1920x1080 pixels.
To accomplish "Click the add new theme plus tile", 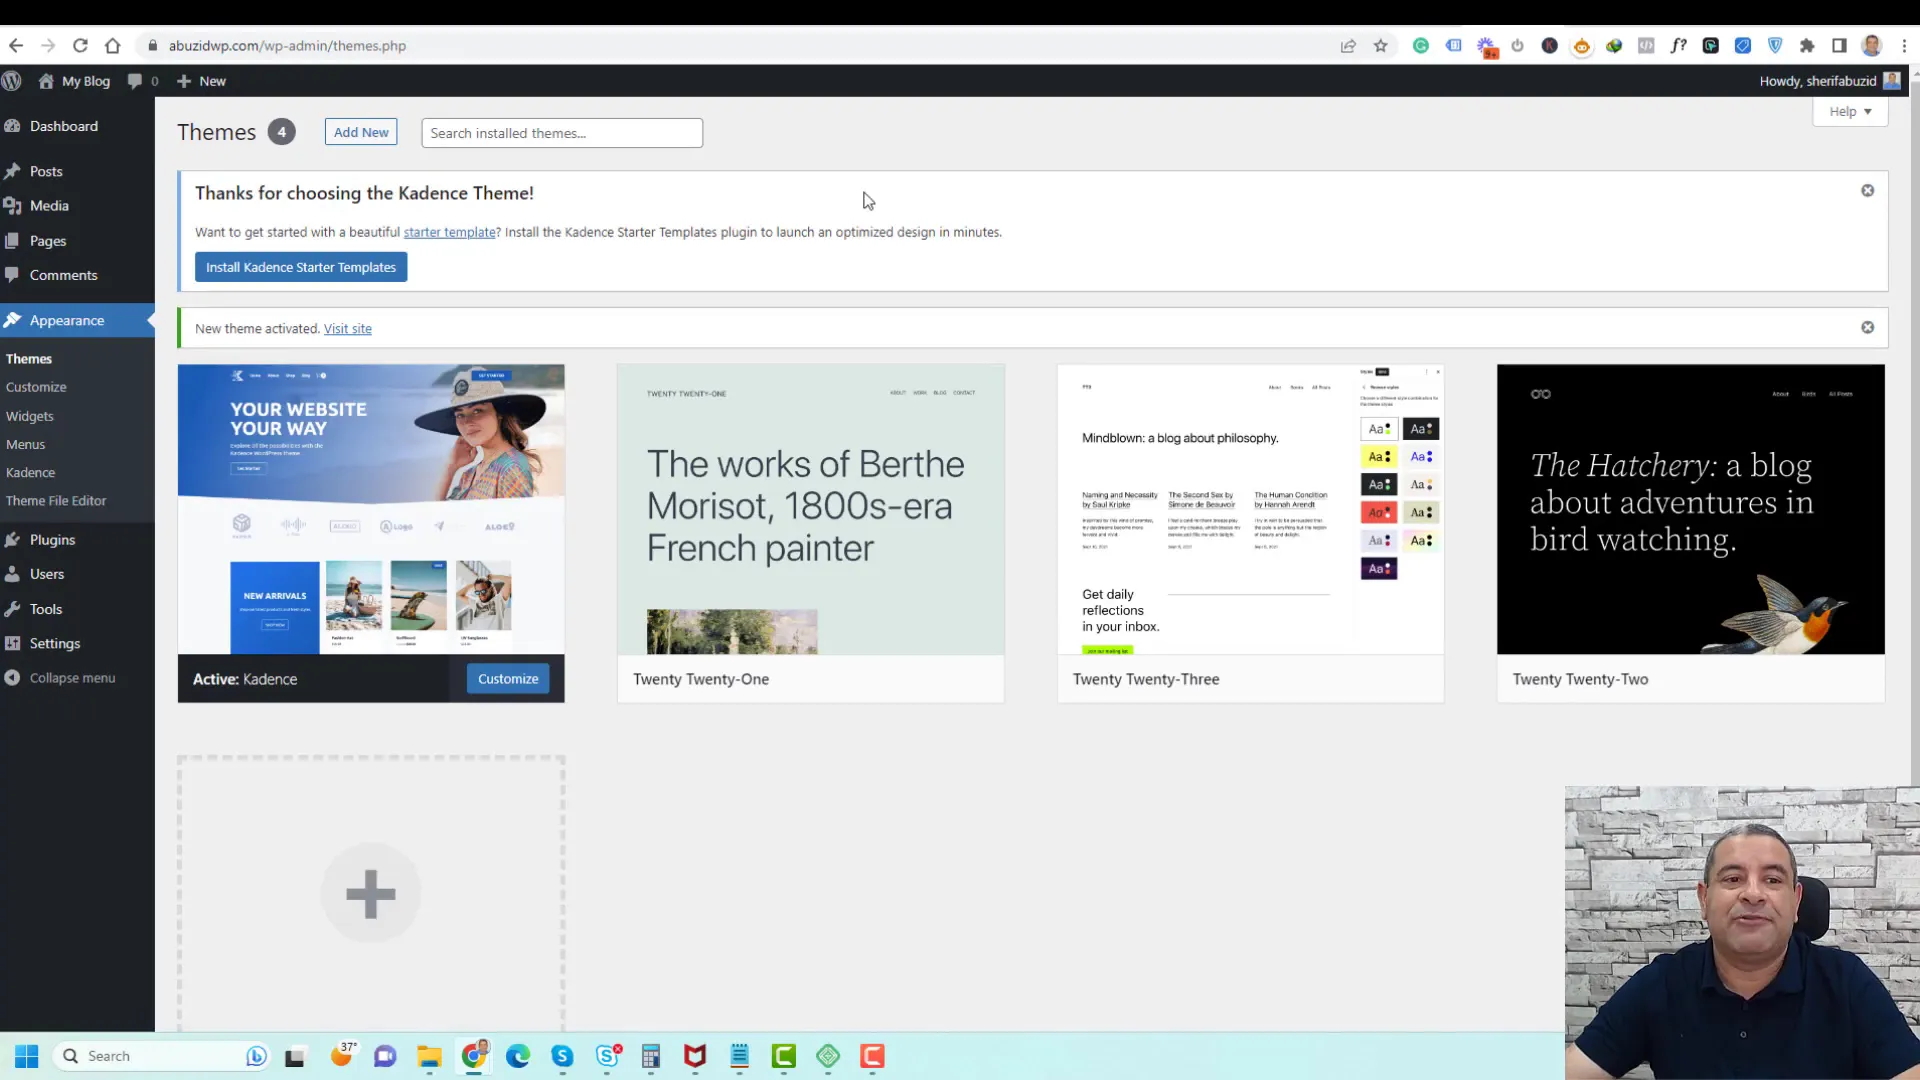I will pyautogui.click(x=371, y=893).
